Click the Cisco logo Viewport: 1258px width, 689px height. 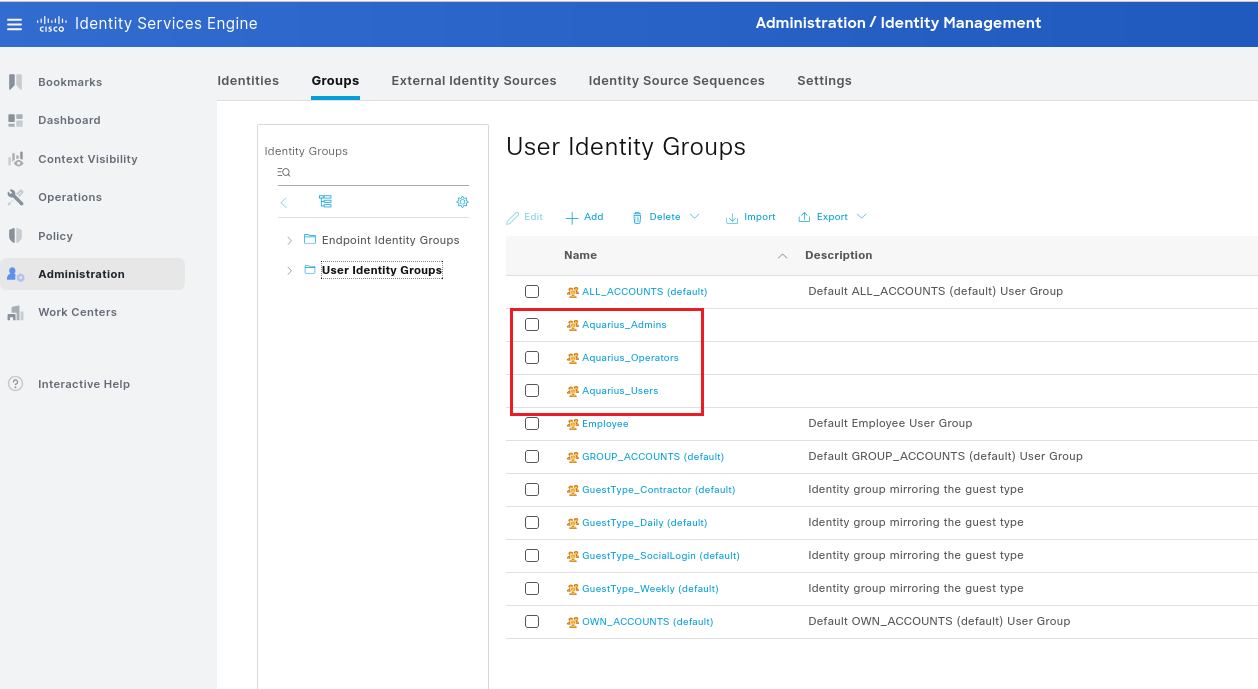(x=51, y=24)
